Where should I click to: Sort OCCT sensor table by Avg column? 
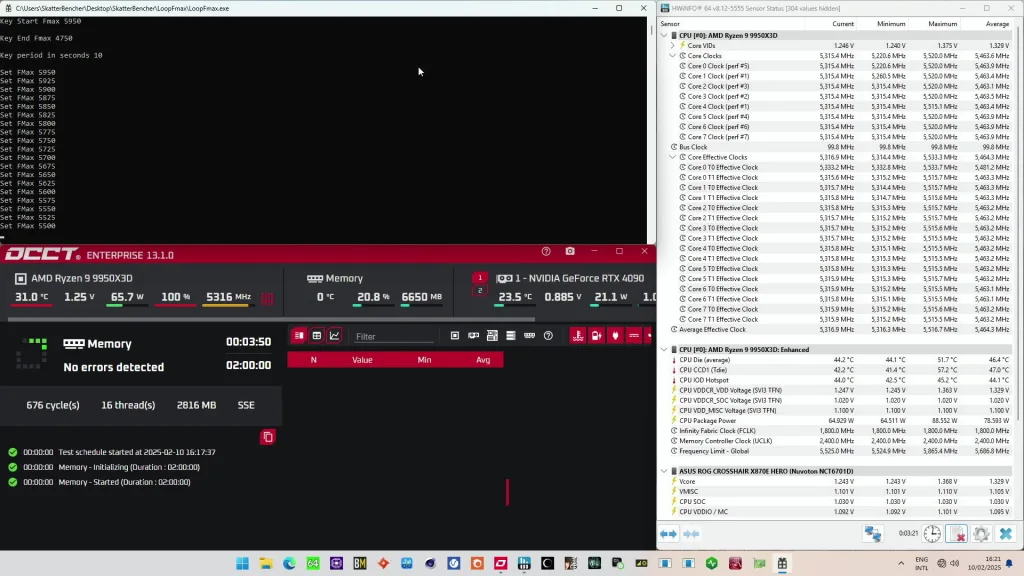(x=483, y=360)
